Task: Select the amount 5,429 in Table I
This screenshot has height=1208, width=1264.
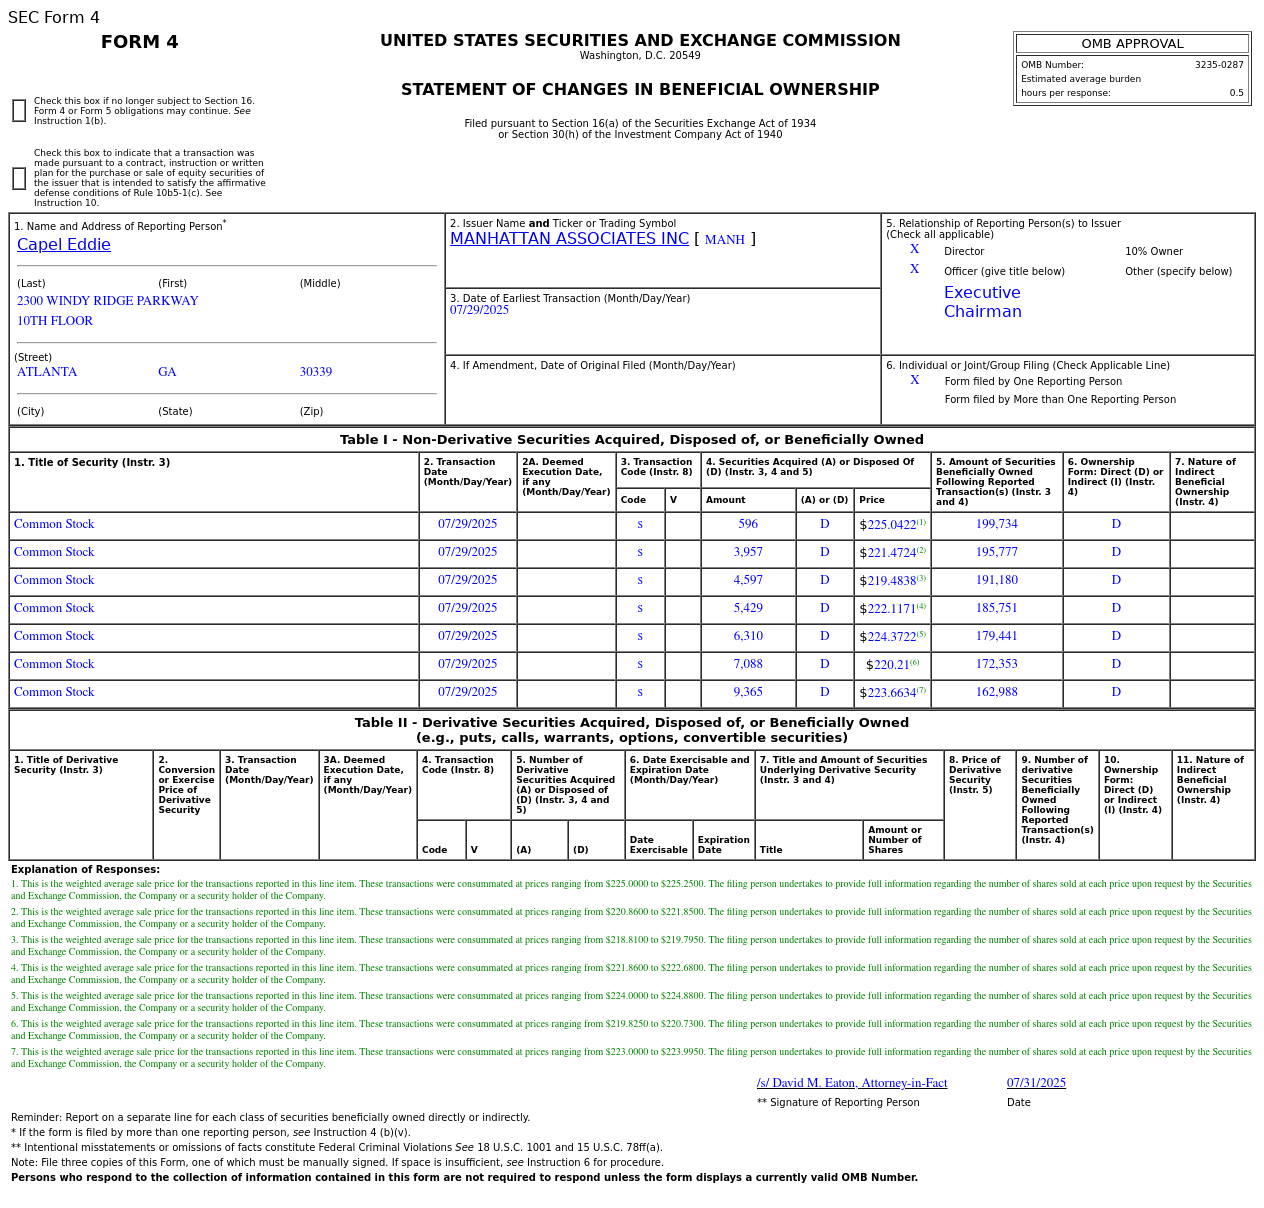Action: [748, 608]
